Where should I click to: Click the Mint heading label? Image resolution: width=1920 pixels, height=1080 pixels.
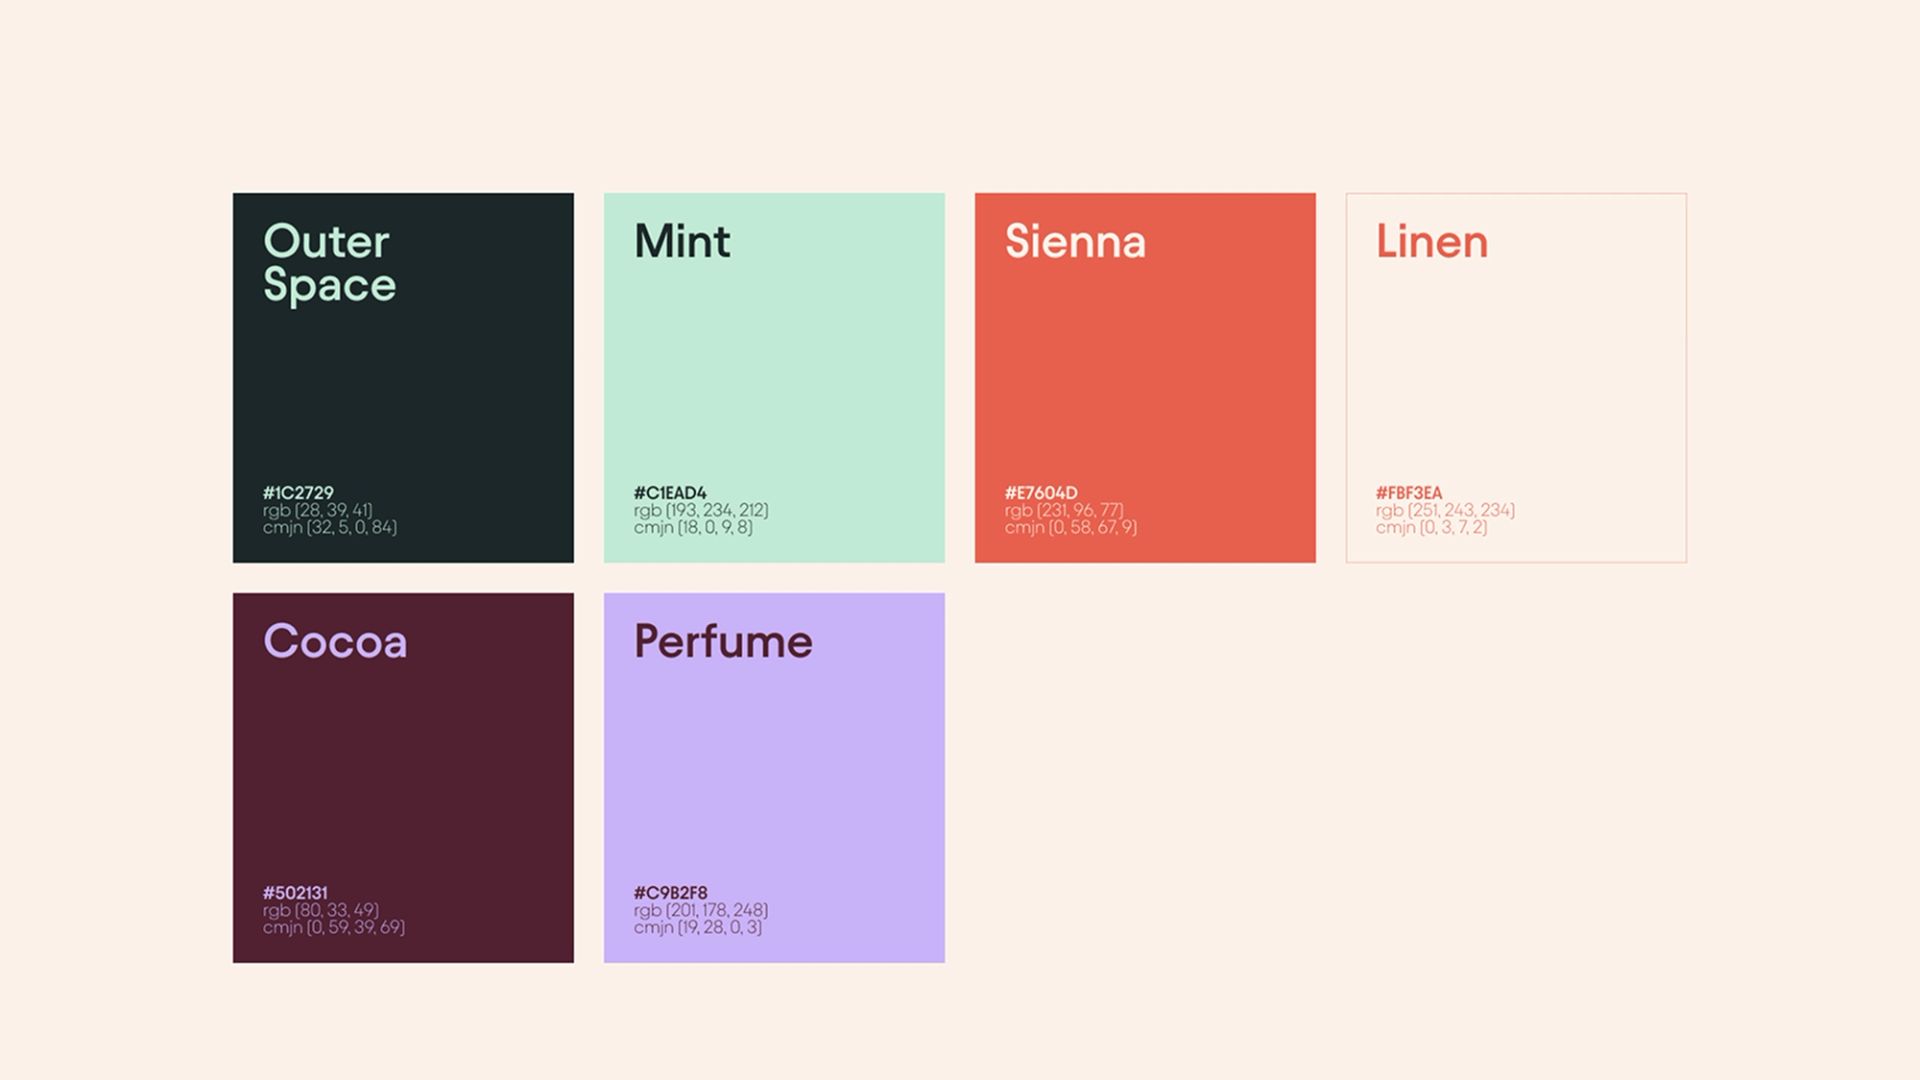coord(682,241)
